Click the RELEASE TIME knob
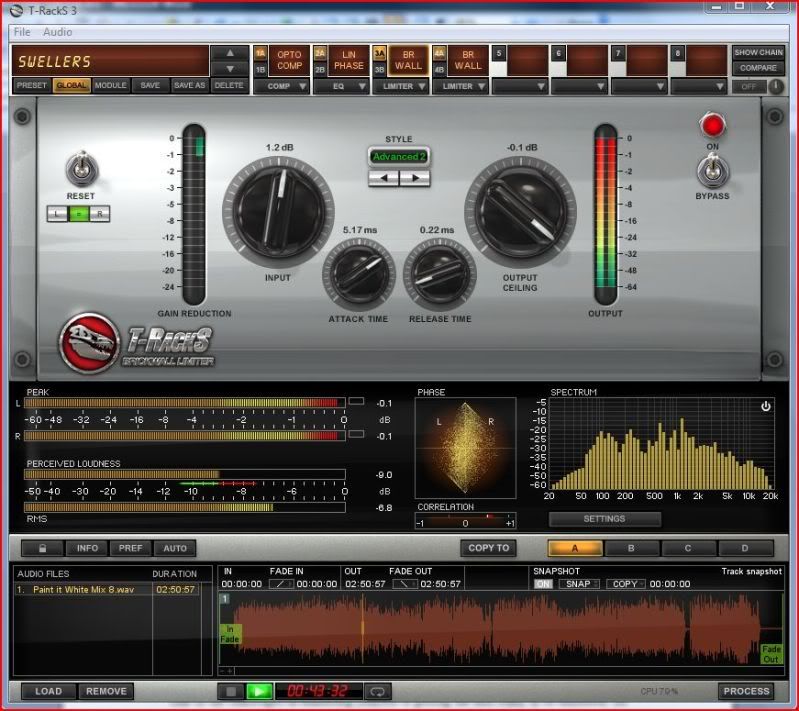 click(440, 274)
